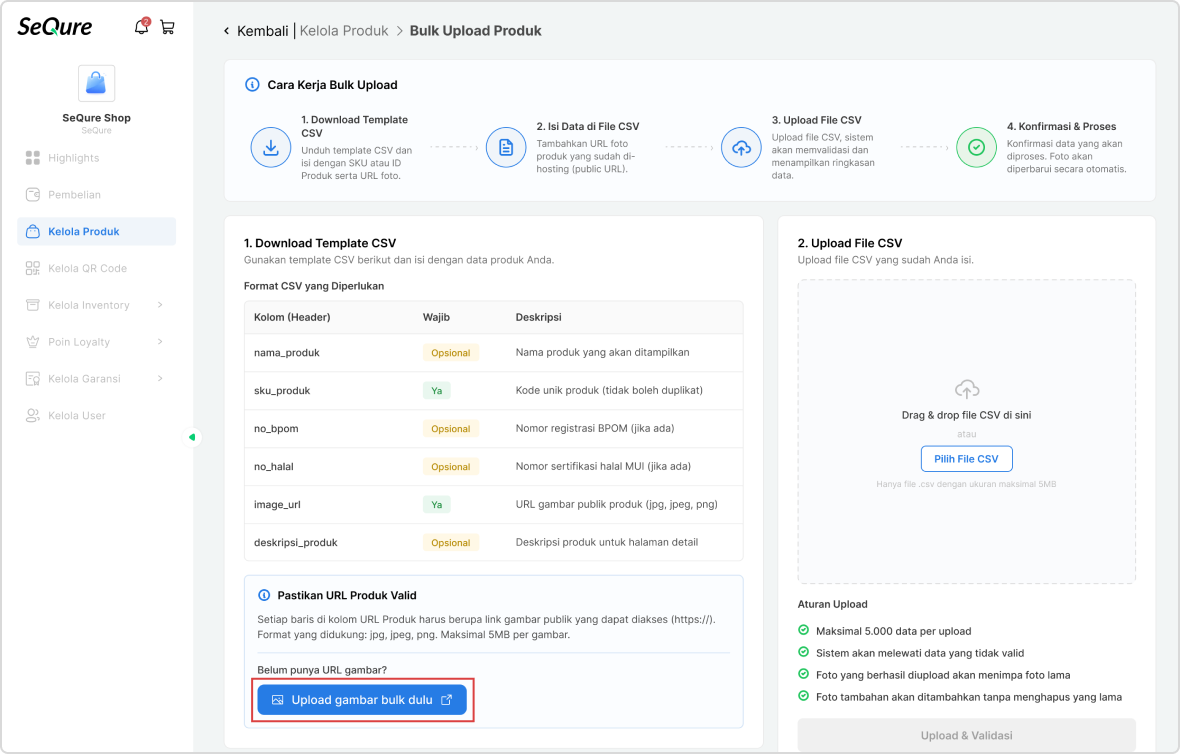Screen dimensions: 1180x754
Task: Open Kelola Produk breadcrumb
Action: pyautogui.click(x=344, y=31)
